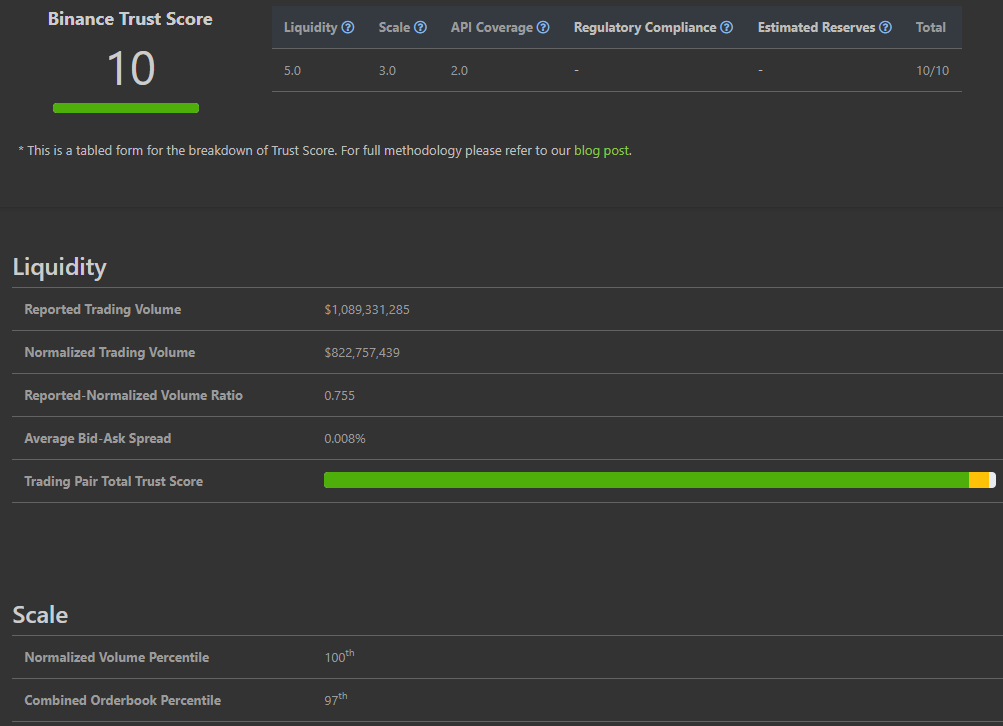This screenshot has height=726, width=1003.
Task: Show the Estimated Reserves help icon tooltip
Action: [x=885, y=28]
